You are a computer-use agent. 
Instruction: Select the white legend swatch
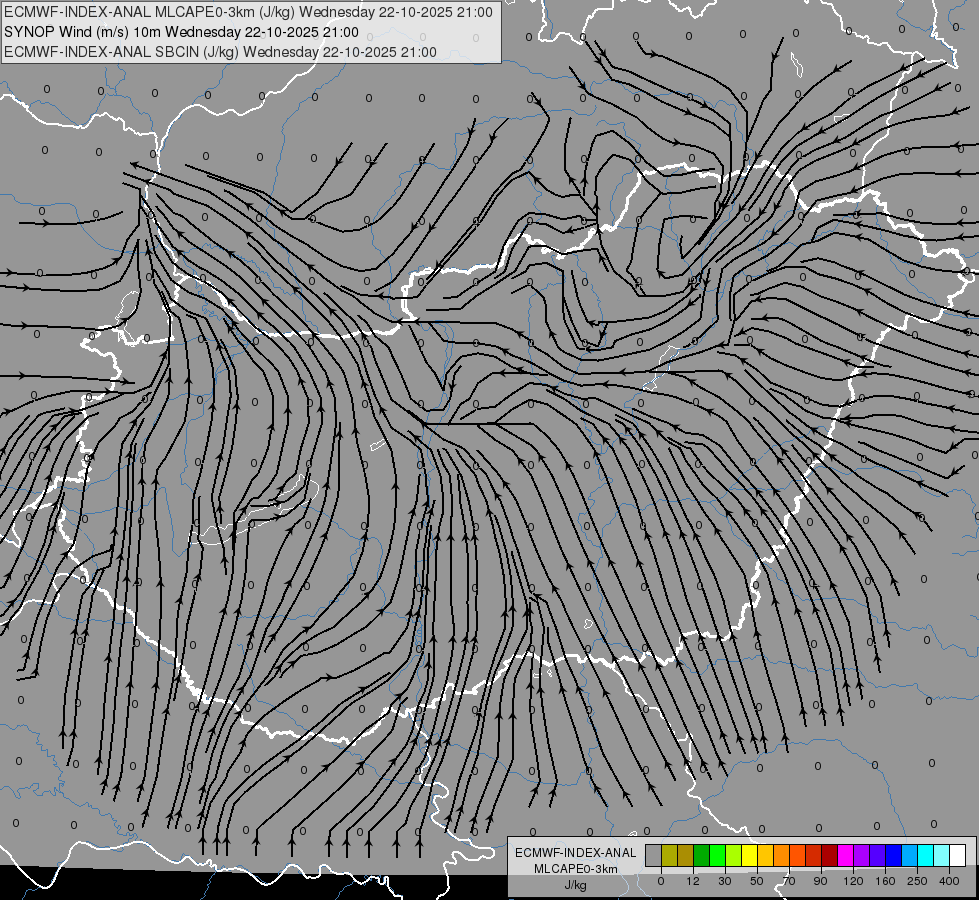point(957,856)
